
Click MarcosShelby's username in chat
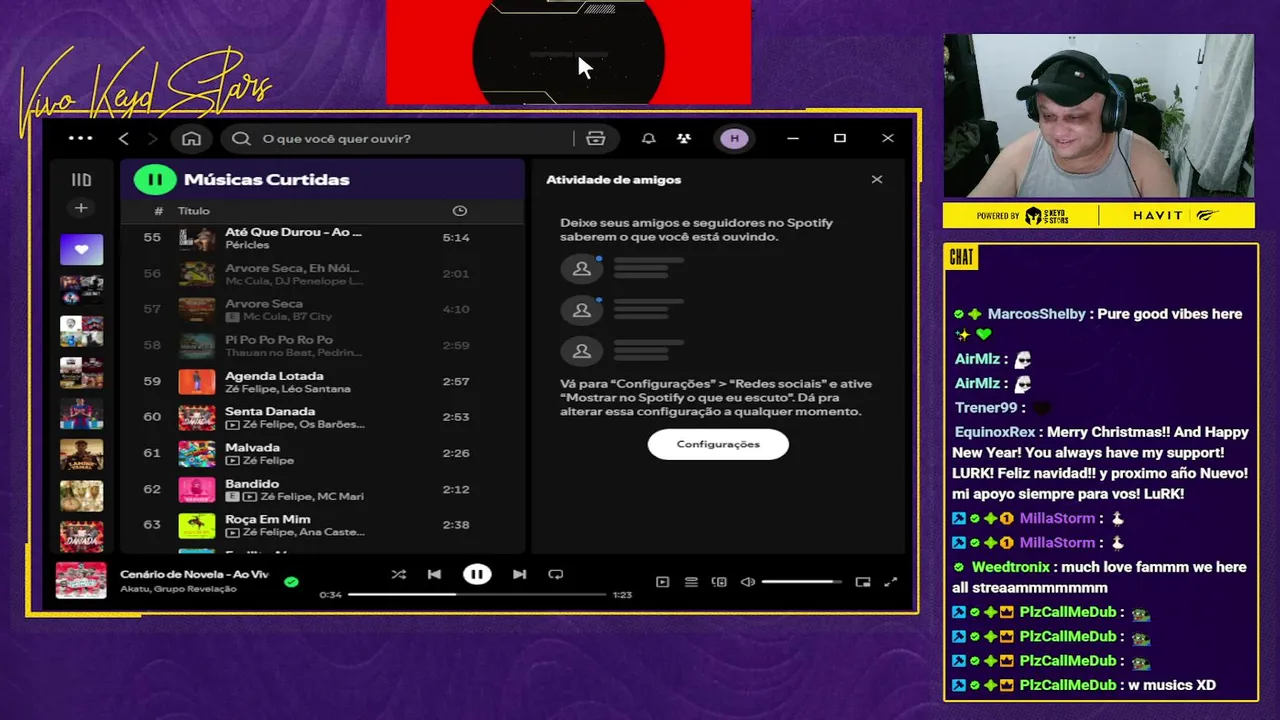click(1036, 314)
